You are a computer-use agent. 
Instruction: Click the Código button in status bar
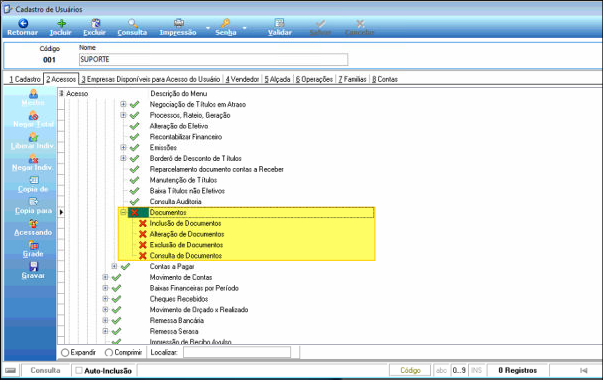click(x=410, y=370)
